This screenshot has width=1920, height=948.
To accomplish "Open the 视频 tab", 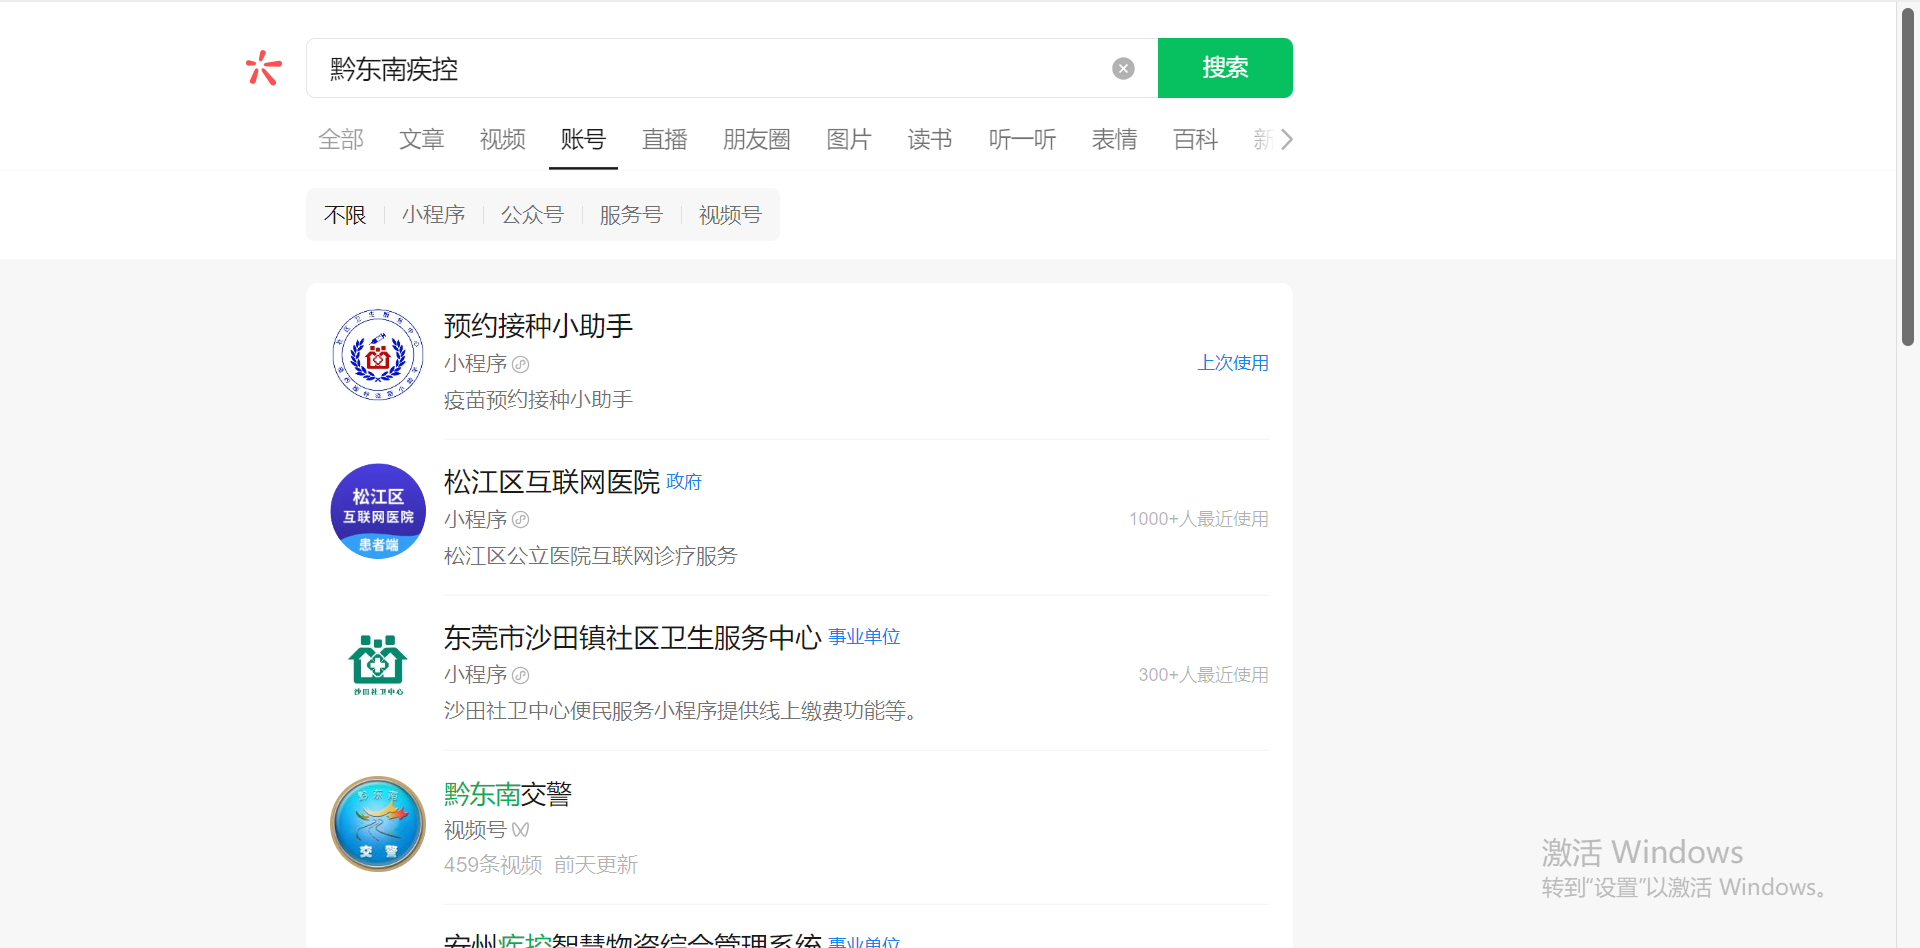I will click(x=503, y=139).
